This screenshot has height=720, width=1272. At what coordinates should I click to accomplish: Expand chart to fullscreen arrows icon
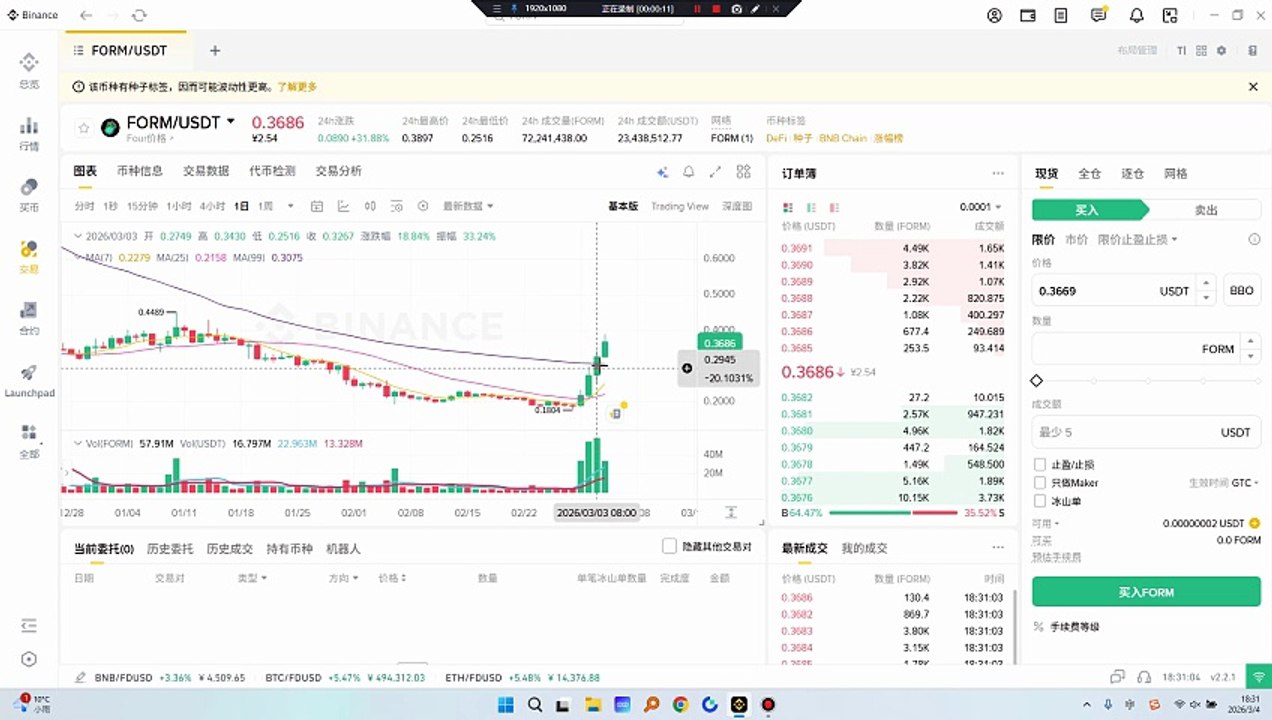click(715, 172)
